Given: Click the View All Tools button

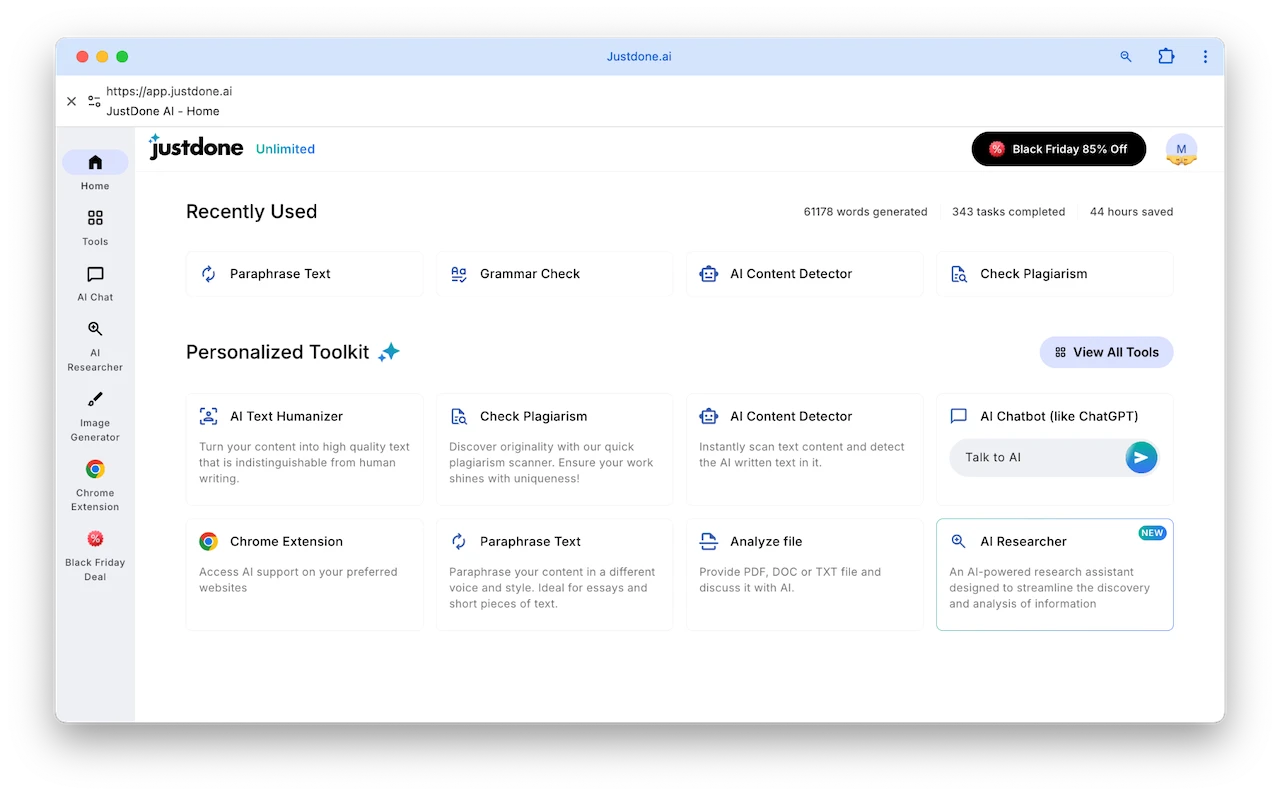Looking at the screenshot, I should [x=1106, y=352].
